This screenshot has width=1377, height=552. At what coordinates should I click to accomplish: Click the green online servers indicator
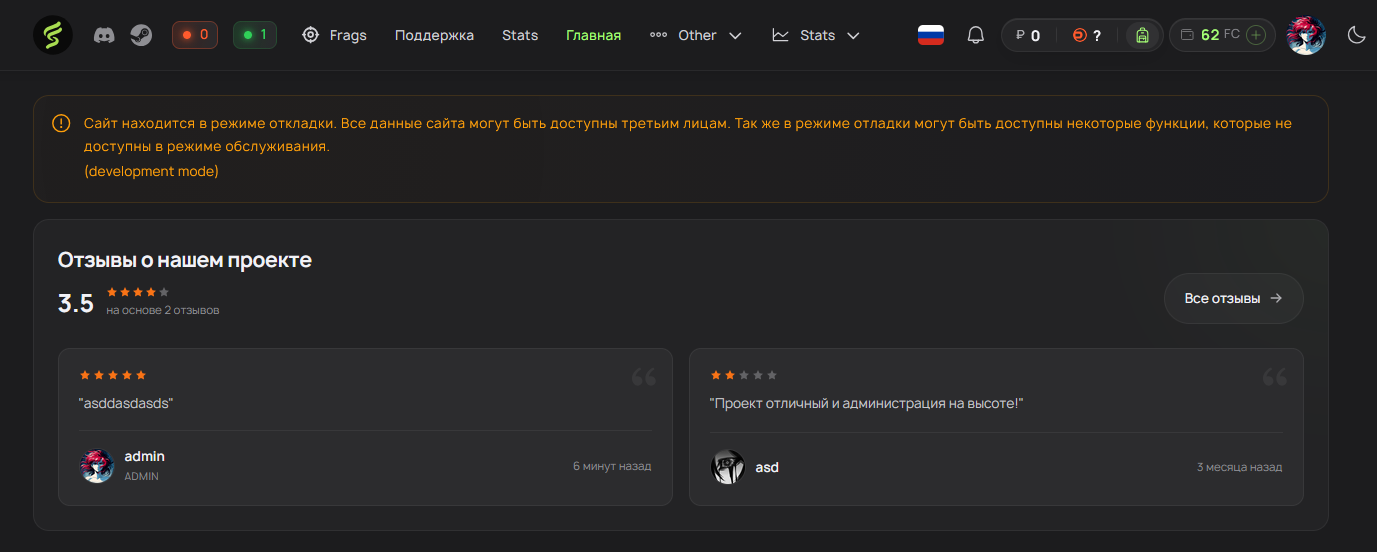point(255,35)
